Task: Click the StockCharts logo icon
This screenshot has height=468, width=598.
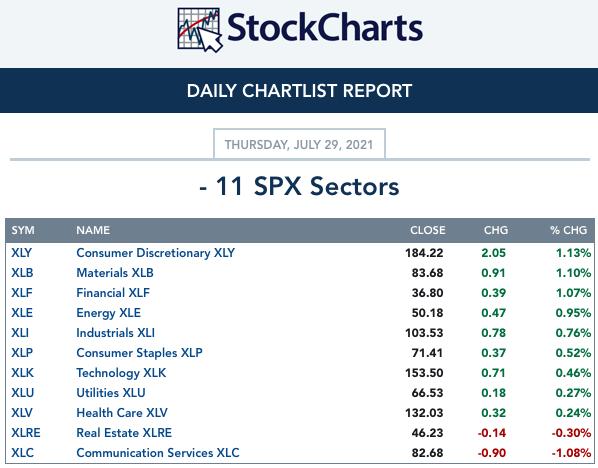Action: 200,30
